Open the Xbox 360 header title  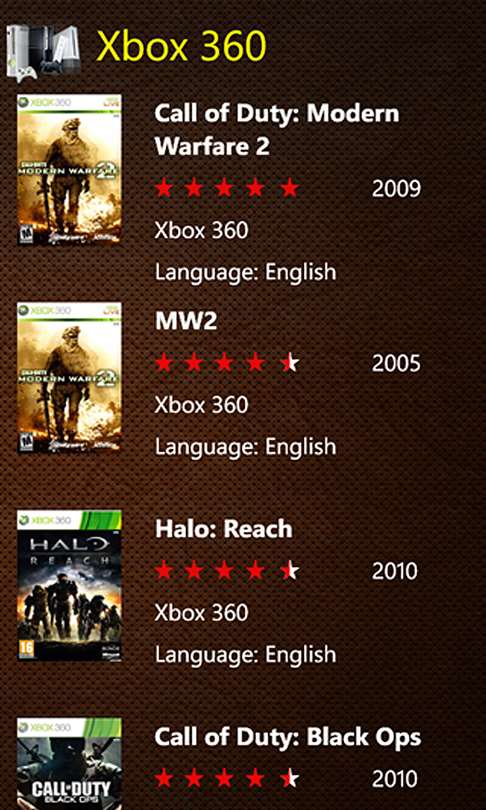181,46
